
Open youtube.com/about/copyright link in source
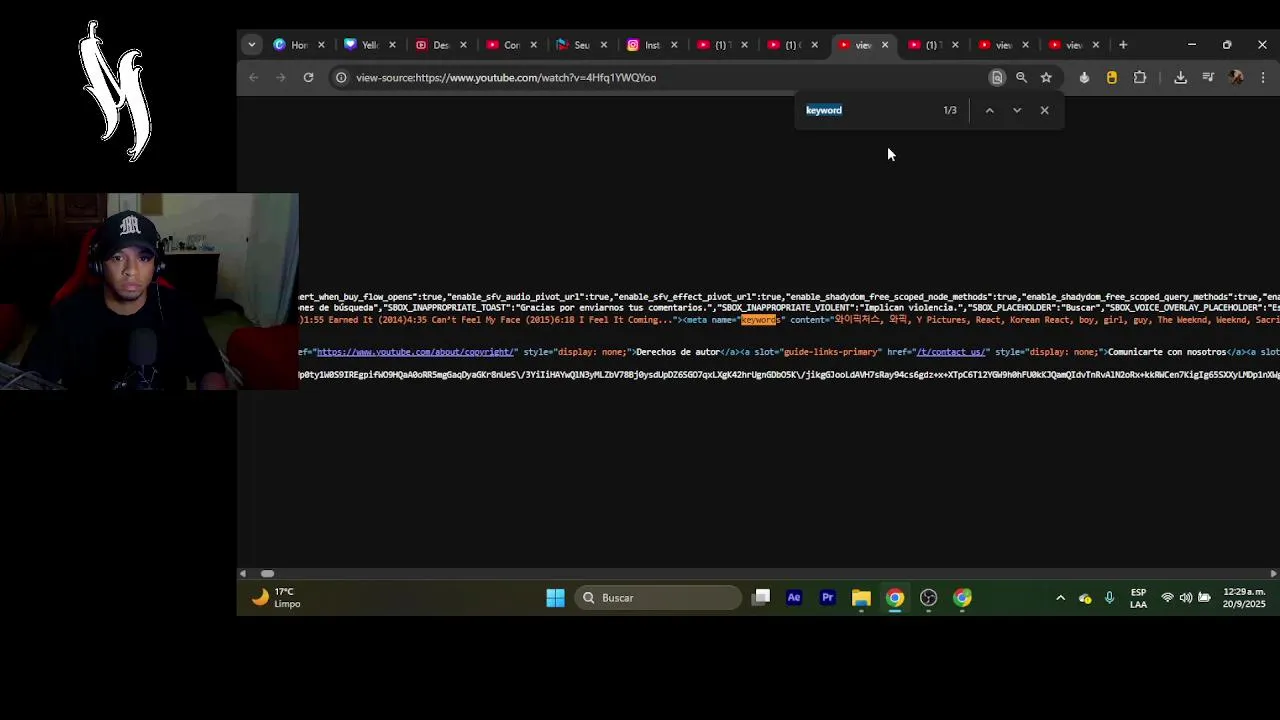[416, 352]
